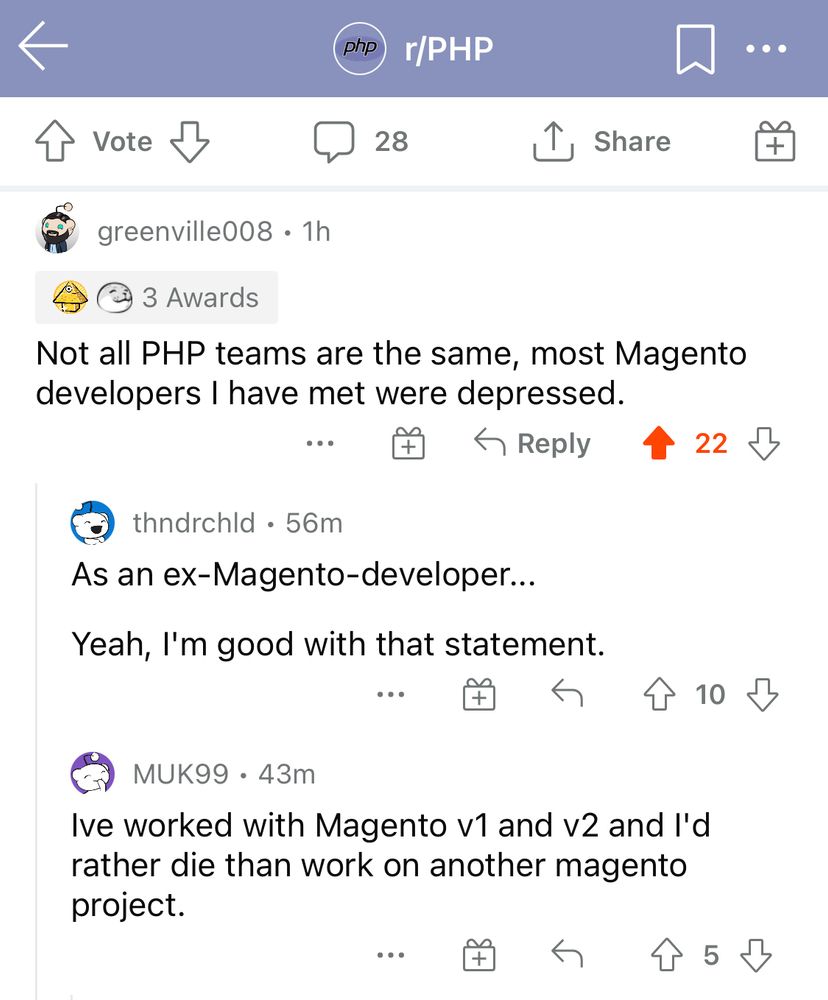View greenville008's 3 Awards badge
The height and width of the screenshot is (1000, 828).
click(x=157, y=297)
